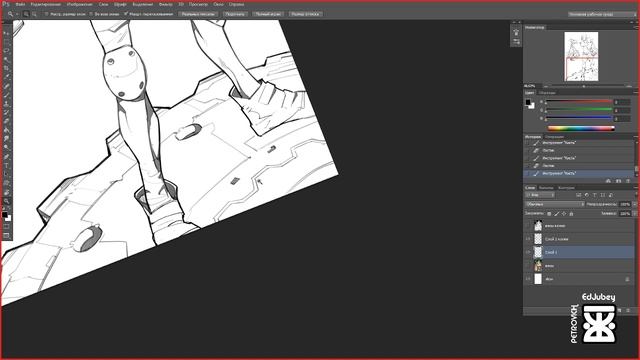640x360 pixels.
Task: Hide the 'Слой 1' layer
Action: (x=528, y=252)
